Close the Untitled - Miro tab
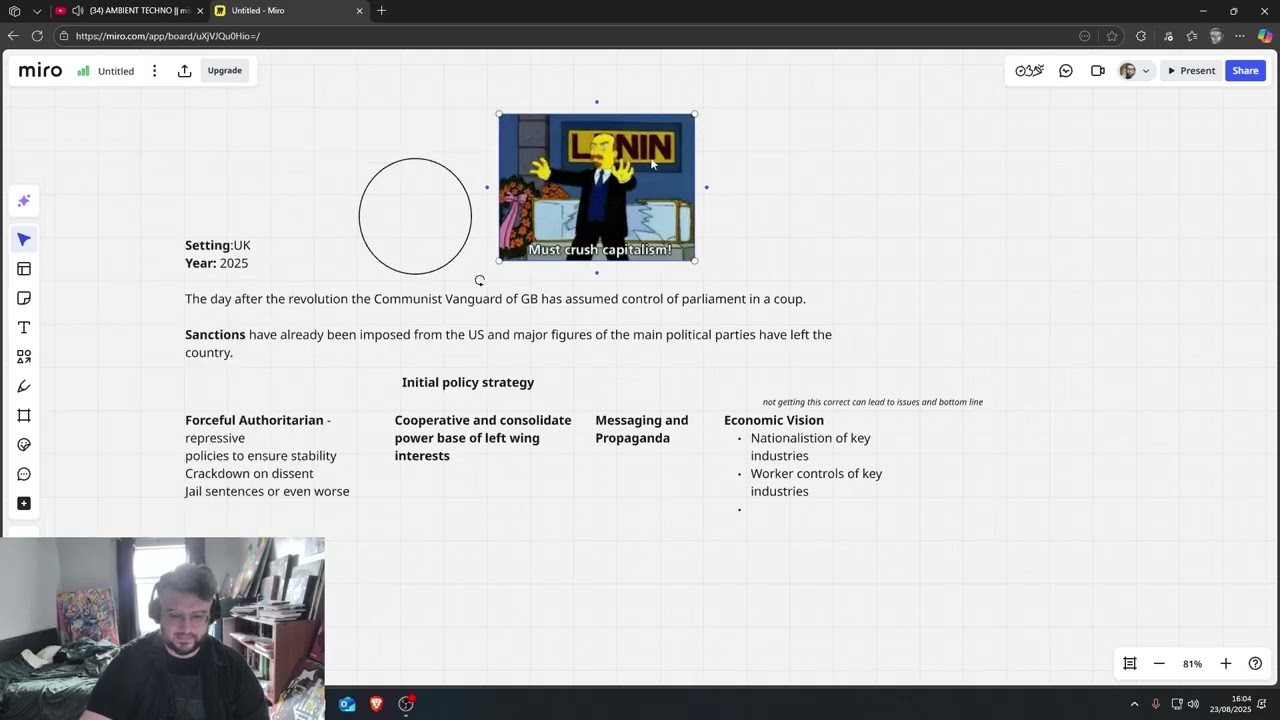 point(359,11)
